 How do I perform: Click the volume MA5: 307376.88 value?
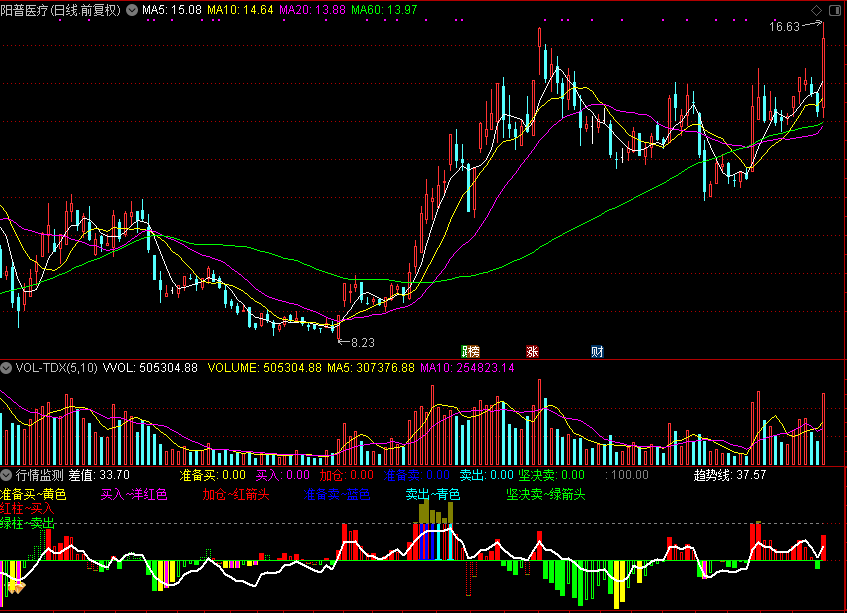tap(371, 368)
